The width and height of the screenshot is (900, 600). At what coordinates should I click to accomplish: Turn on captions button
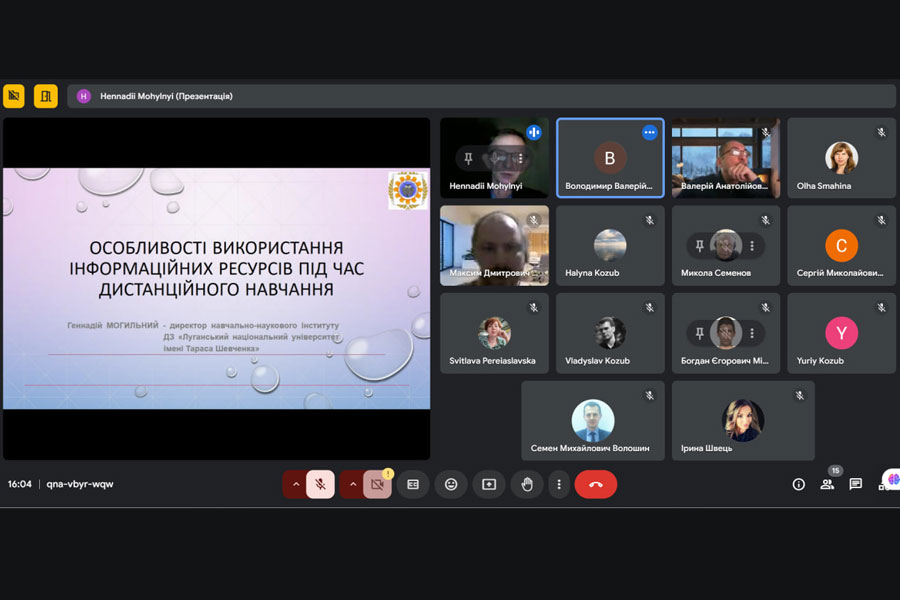(x=413, y=484)
